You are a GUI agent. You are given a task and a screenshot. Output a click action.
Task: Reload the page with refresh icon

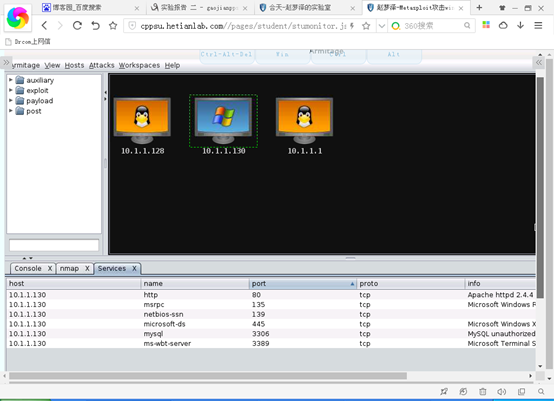77,25
